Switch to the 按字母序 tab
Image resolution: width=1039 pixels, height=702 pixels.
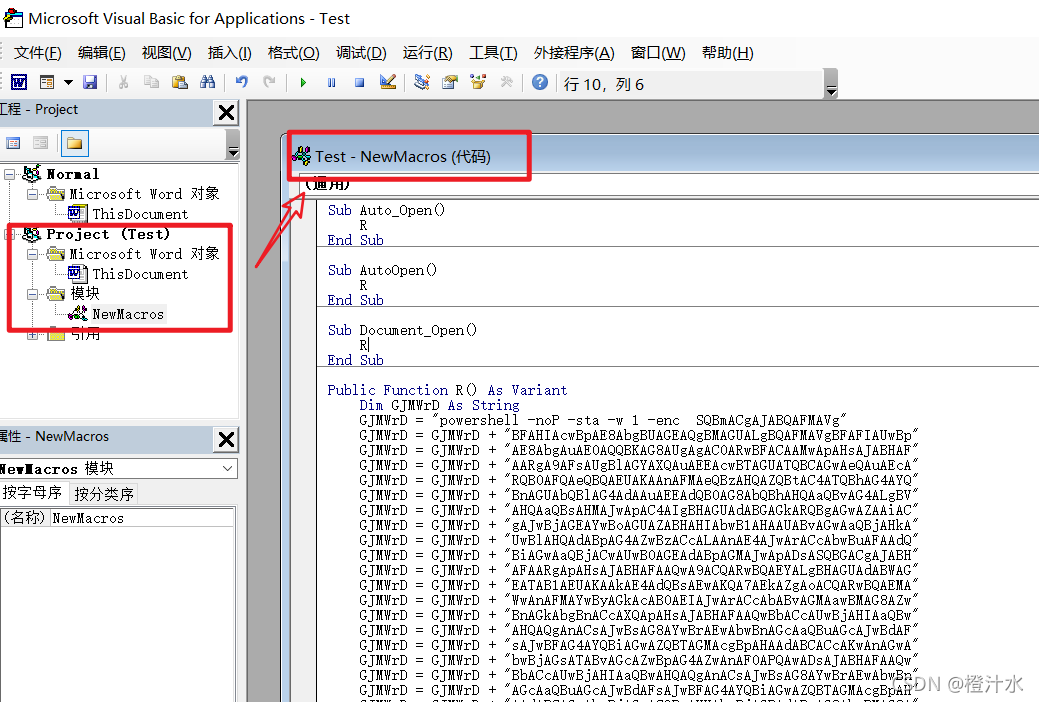[x=32, y=493]
